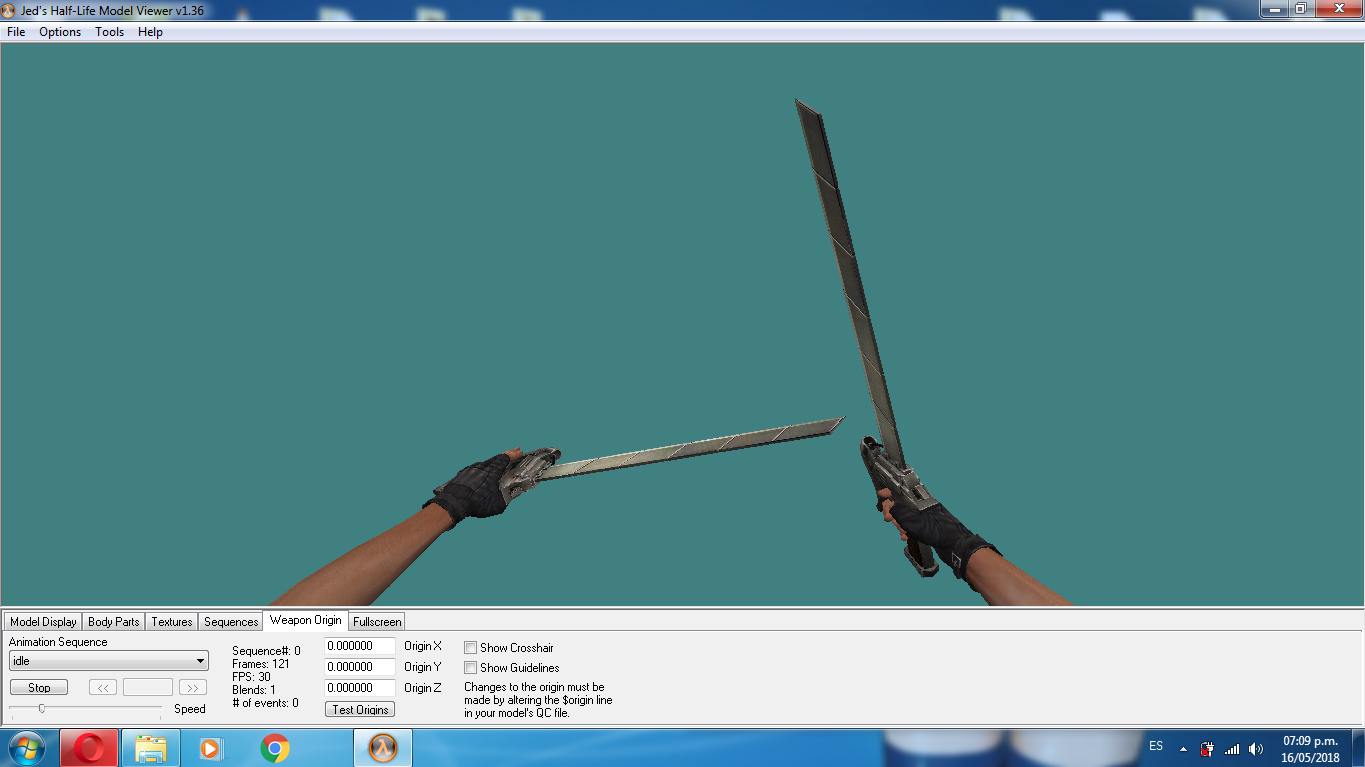Image resolution: width=1365 pixels, height=767 pixels.
Task: Click the # of events: 0 text
Action: click(265, 703)
